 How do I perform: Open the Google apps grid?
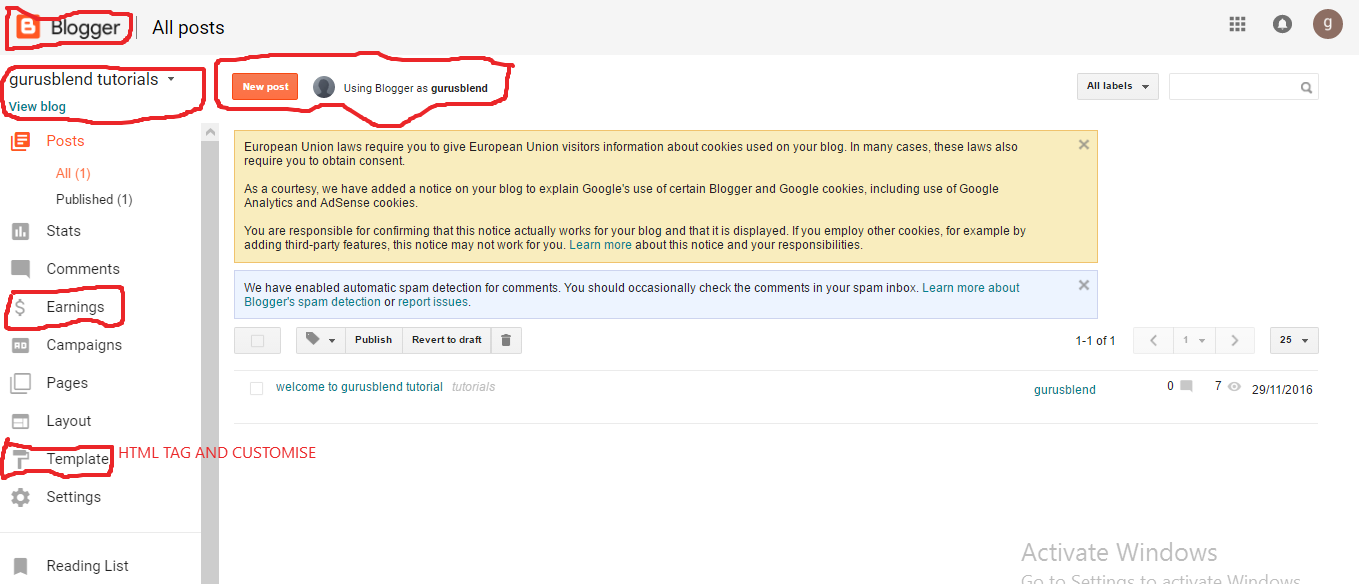(x=1238, y=24)
